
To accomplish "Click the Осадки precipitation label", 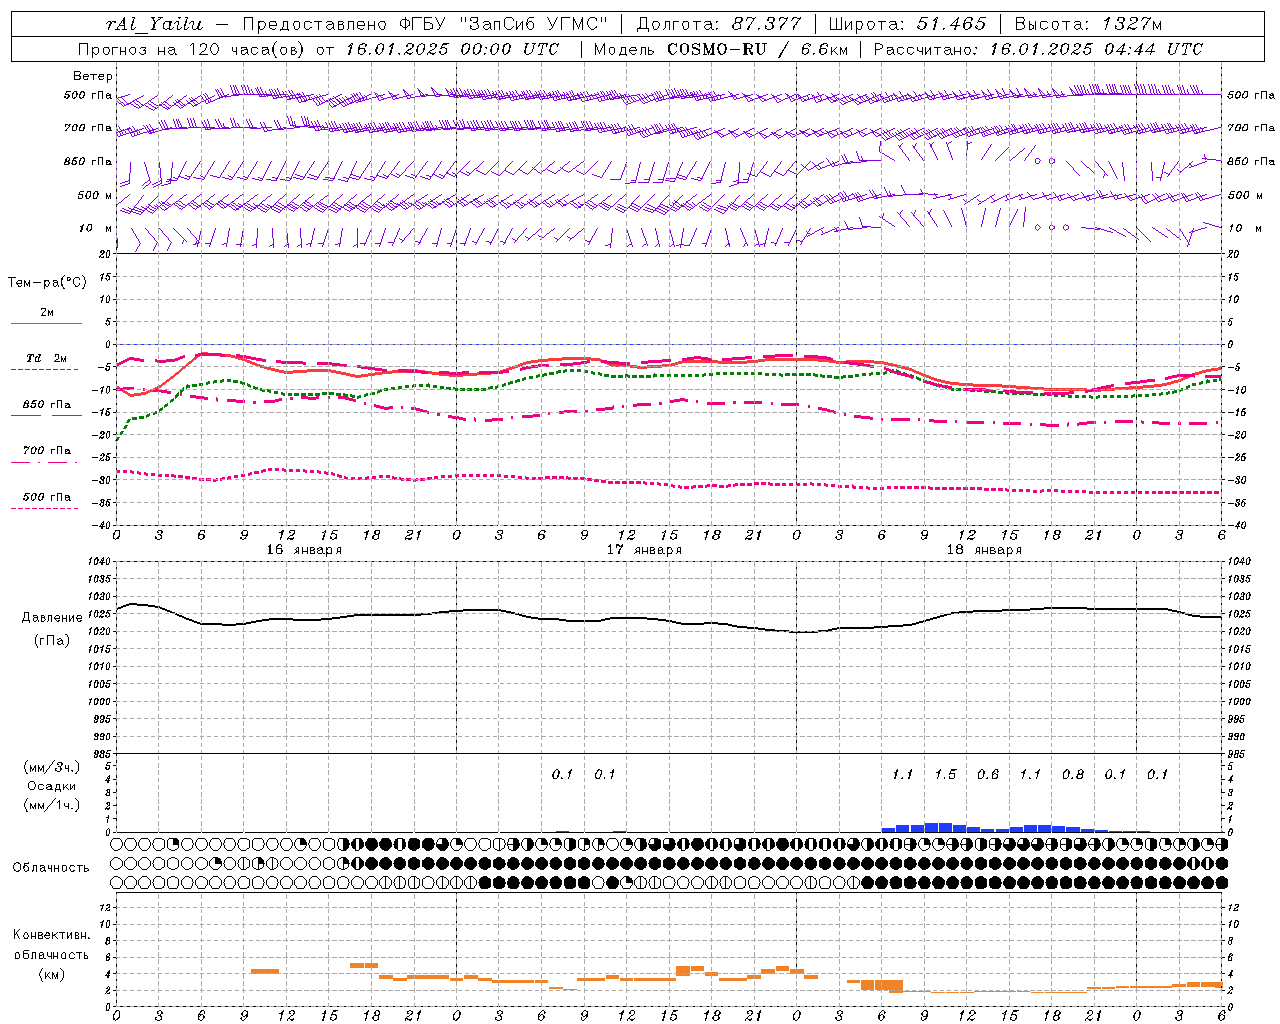I will pyautogui.click(x=52, y=786).
